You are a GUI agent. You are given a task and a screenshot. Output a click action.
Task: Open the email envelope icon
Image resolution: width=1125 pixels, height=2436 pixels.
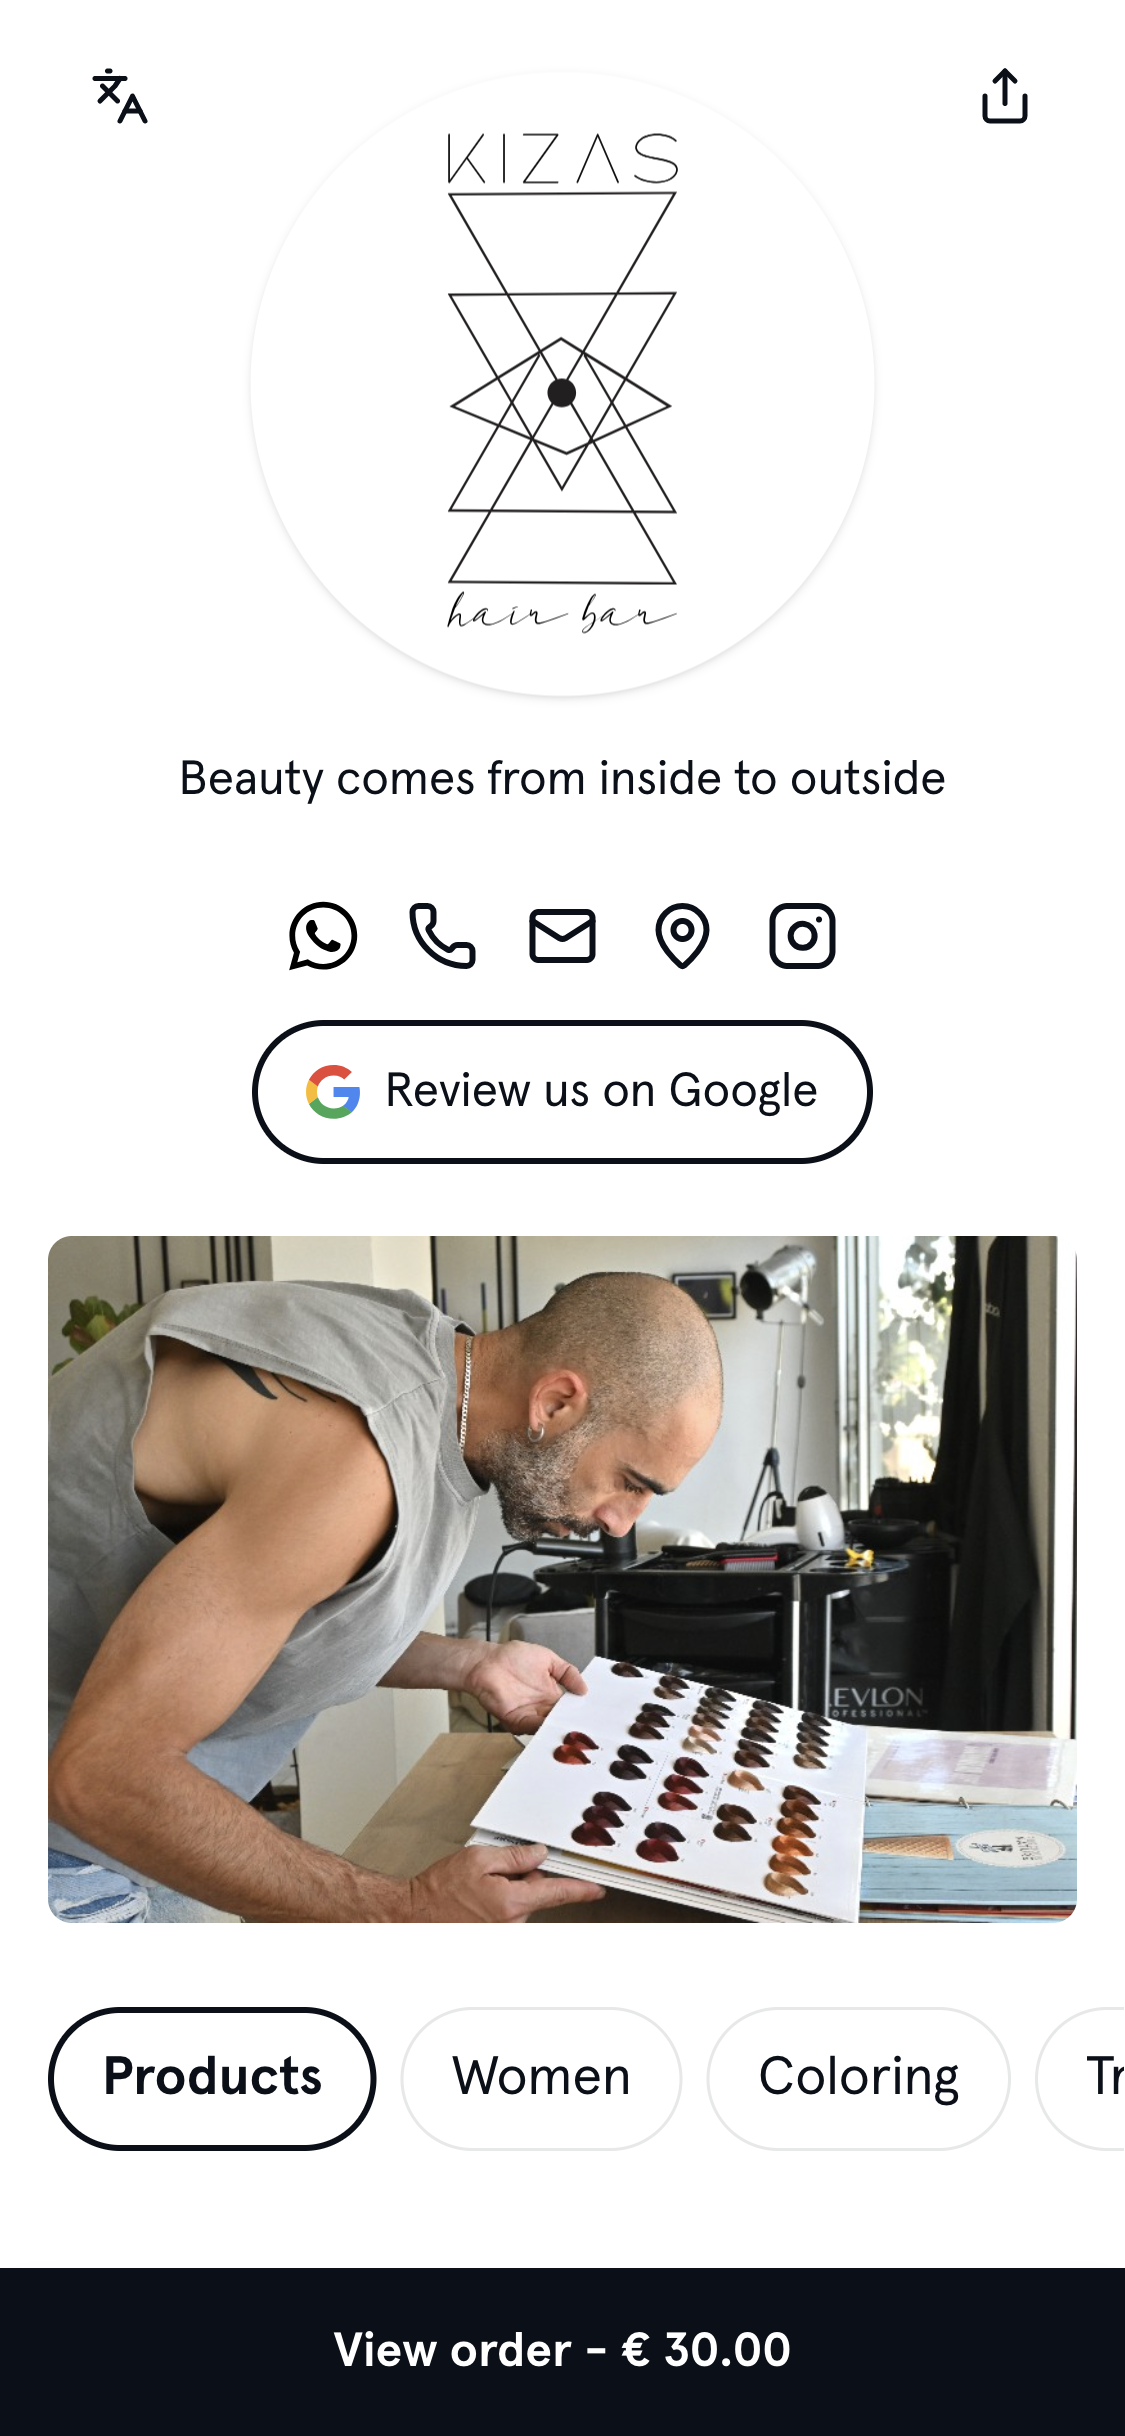[562, 936]
